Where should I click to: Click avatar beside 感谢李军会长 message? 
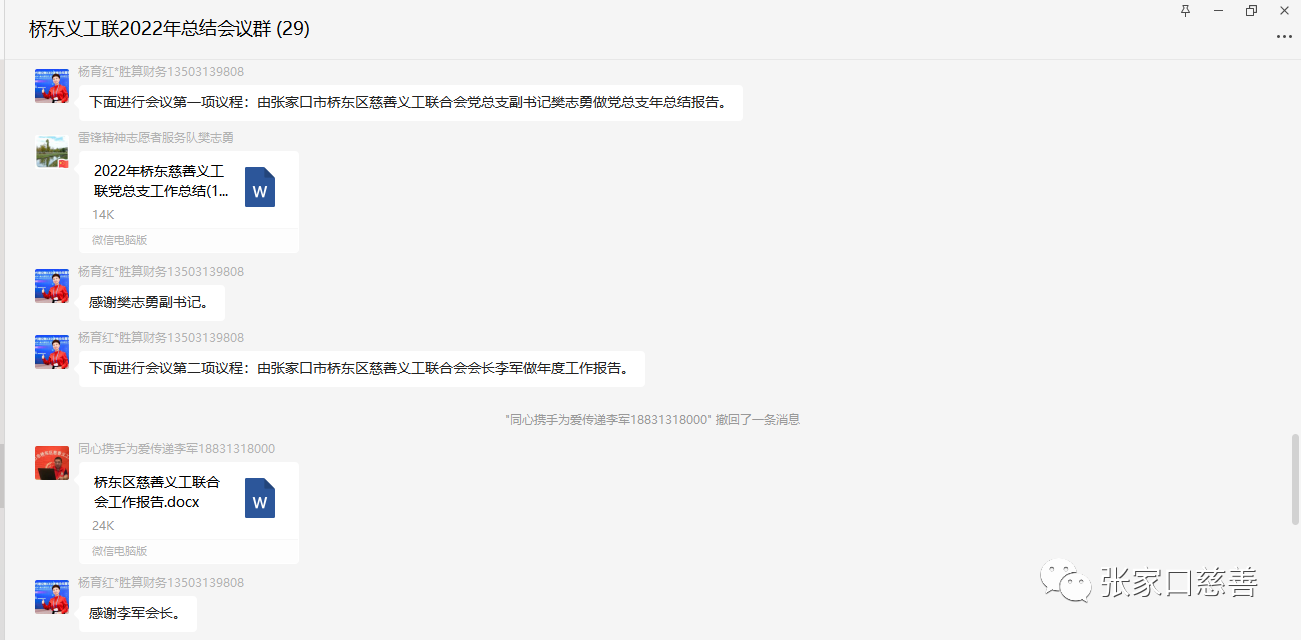(x=52, y=597)
